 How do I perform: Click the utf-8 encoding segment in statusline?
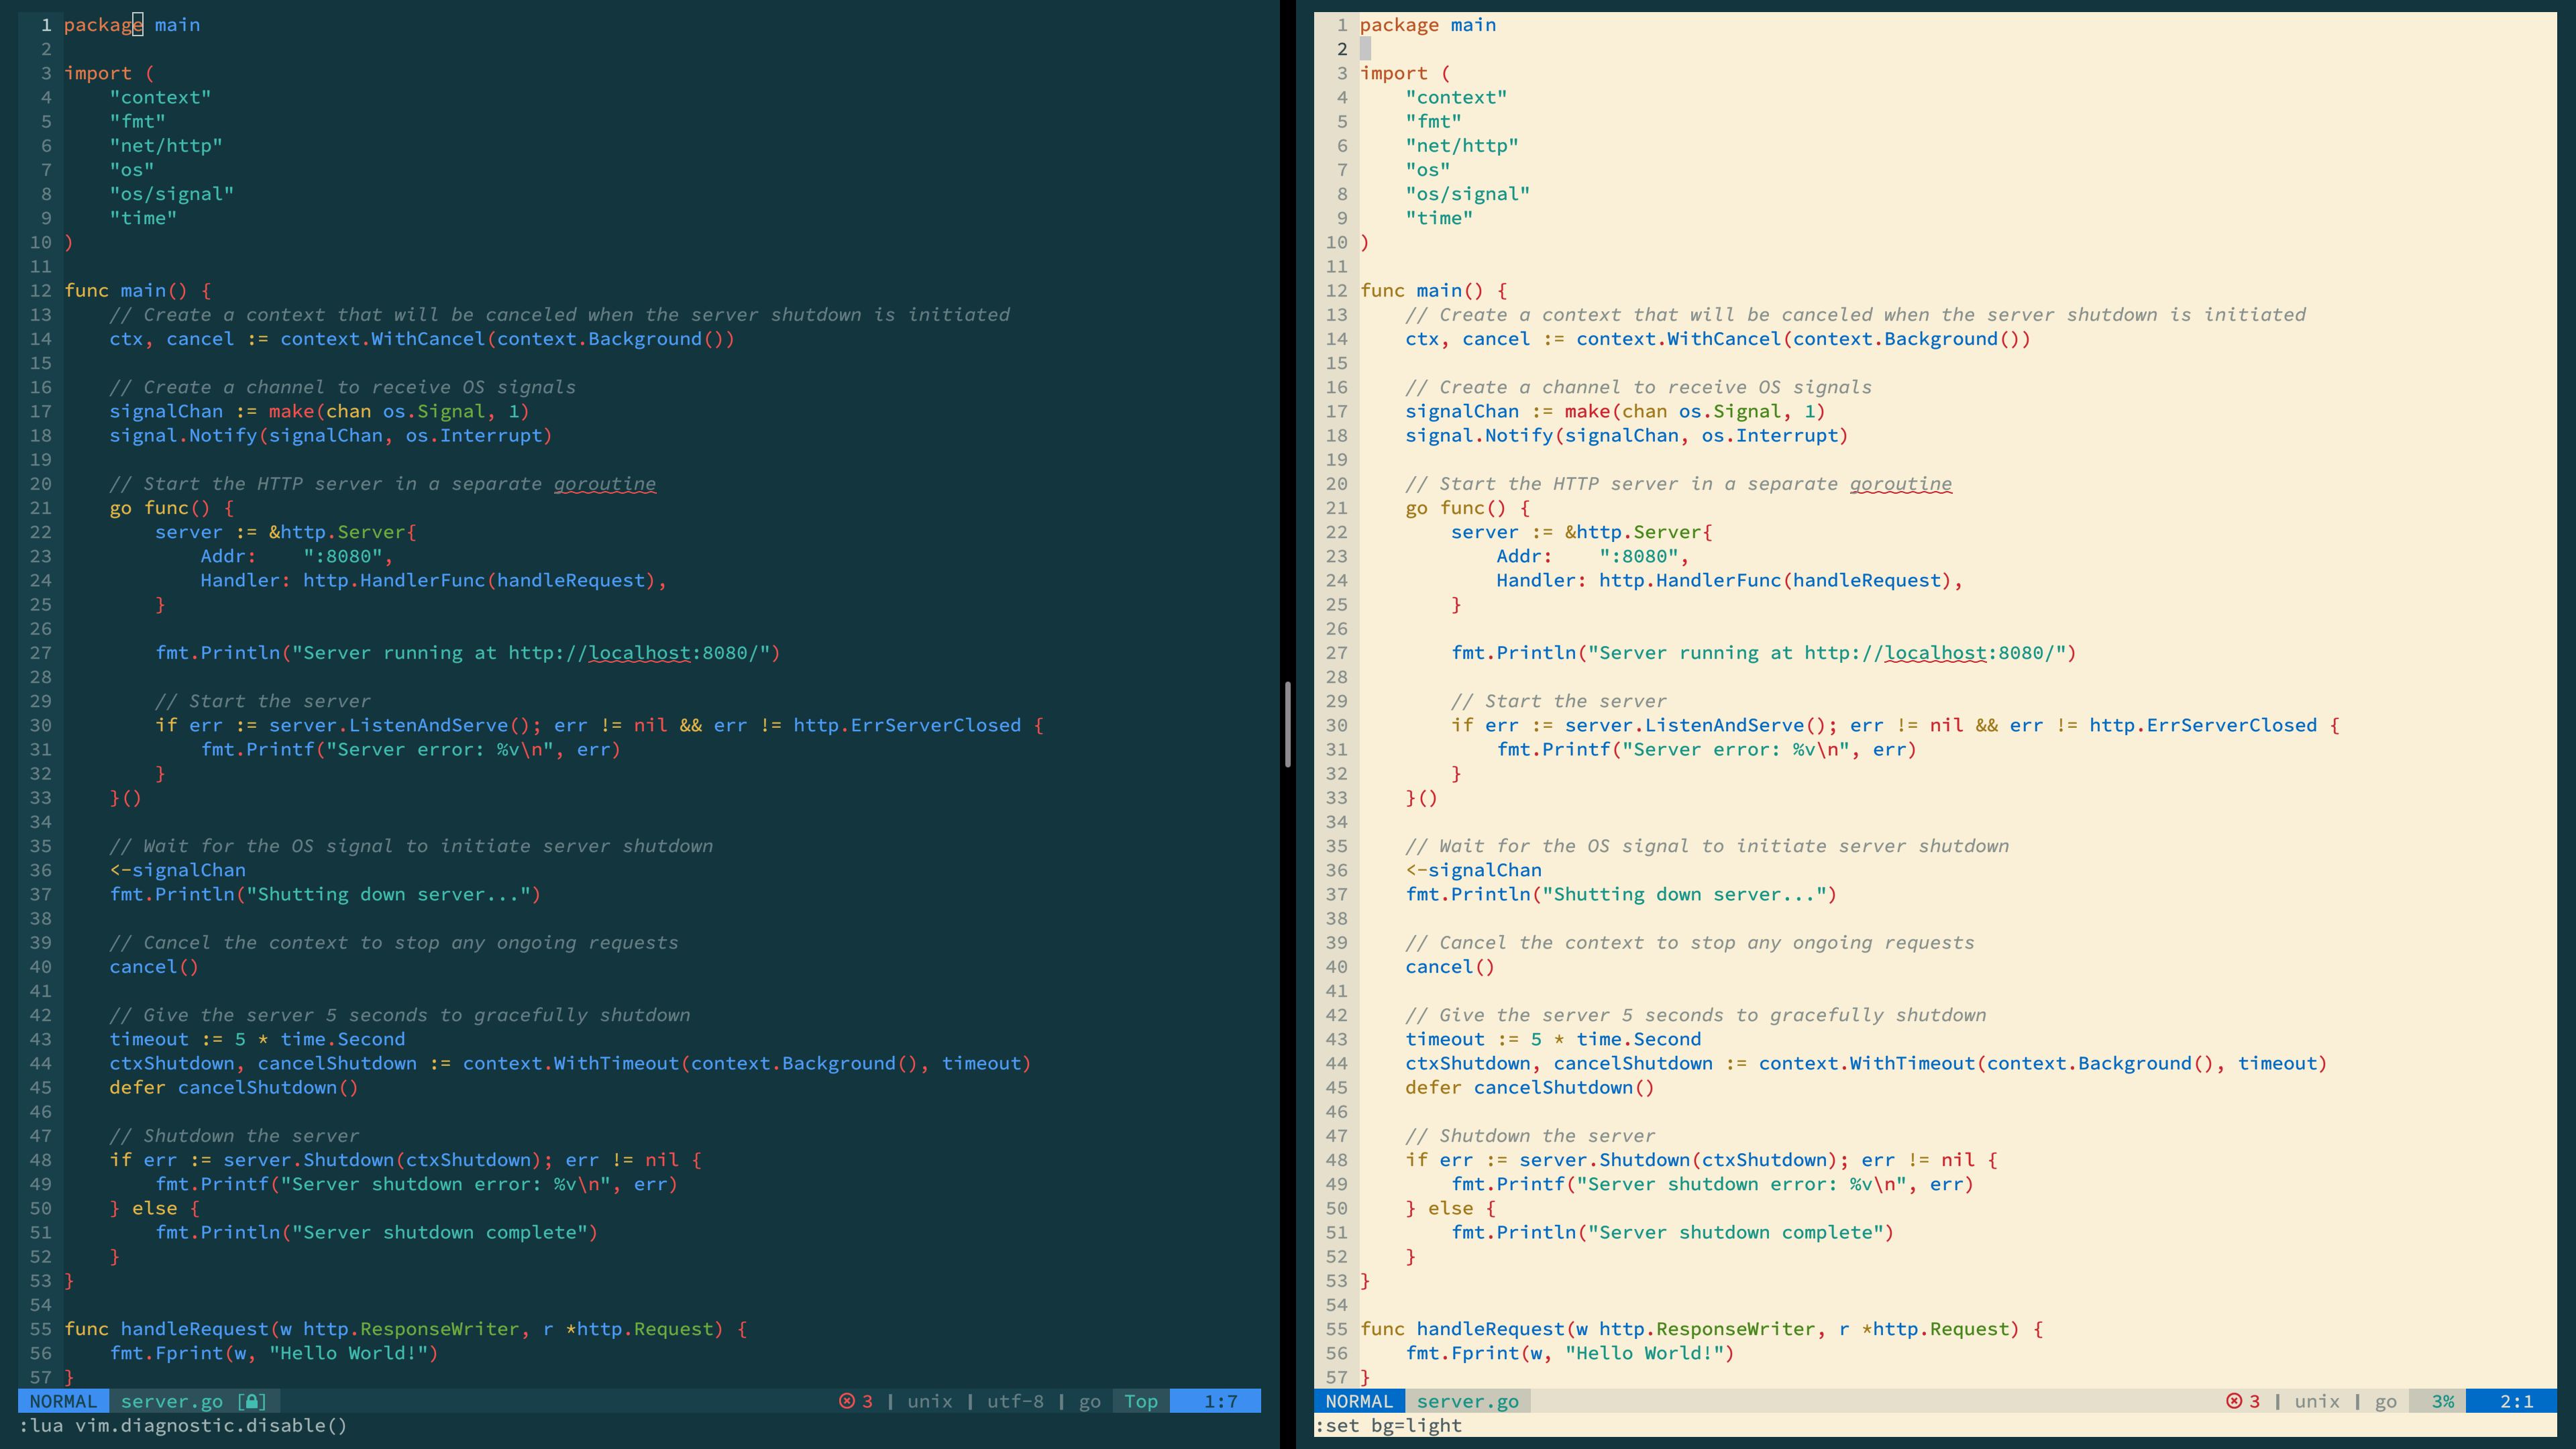[x=1014, y=1401]
